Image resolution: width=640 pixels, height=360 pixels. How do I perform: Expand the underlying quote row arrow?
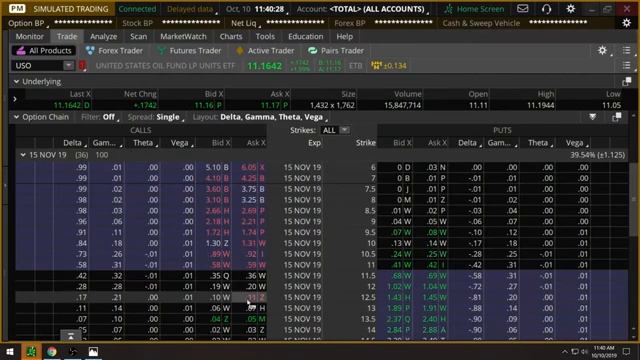tap(15, 99)
